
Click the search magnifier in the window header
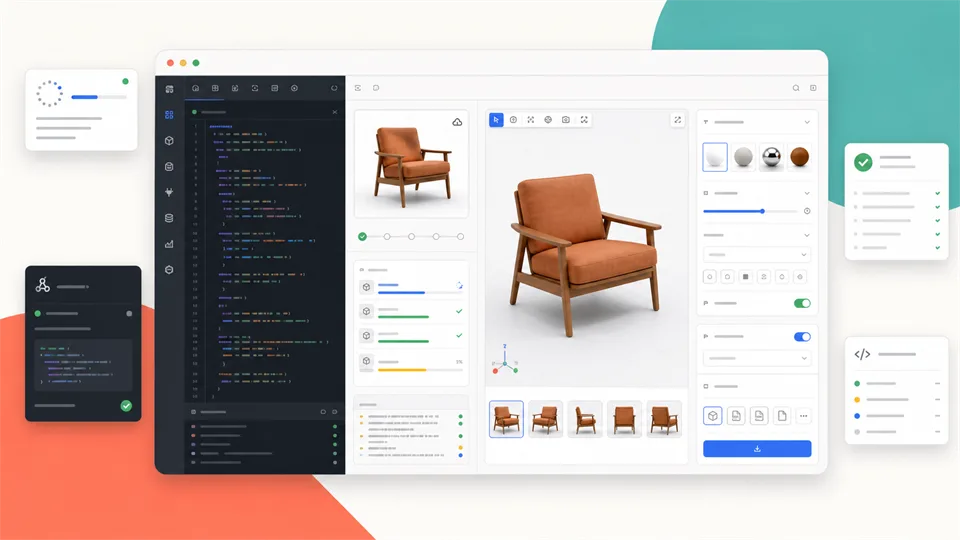tap(796, 88)
